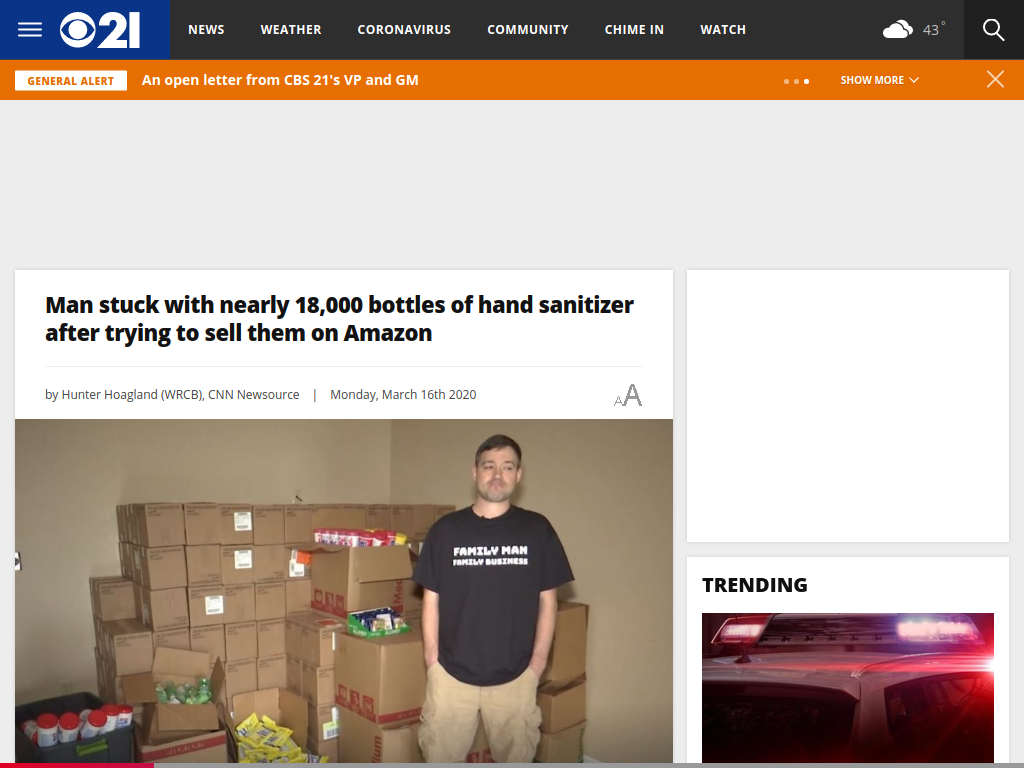This screenshot has width=1024, height=768.
Task: Dismiss the orange alert banner
Action: 995,80
